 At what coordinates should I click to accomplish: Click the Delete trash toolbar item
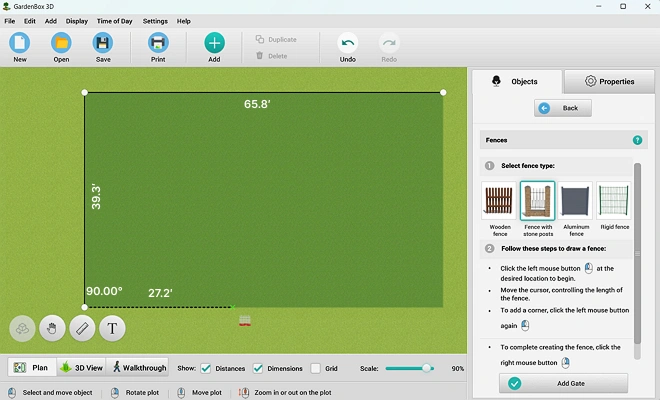(x=271, y=56)
